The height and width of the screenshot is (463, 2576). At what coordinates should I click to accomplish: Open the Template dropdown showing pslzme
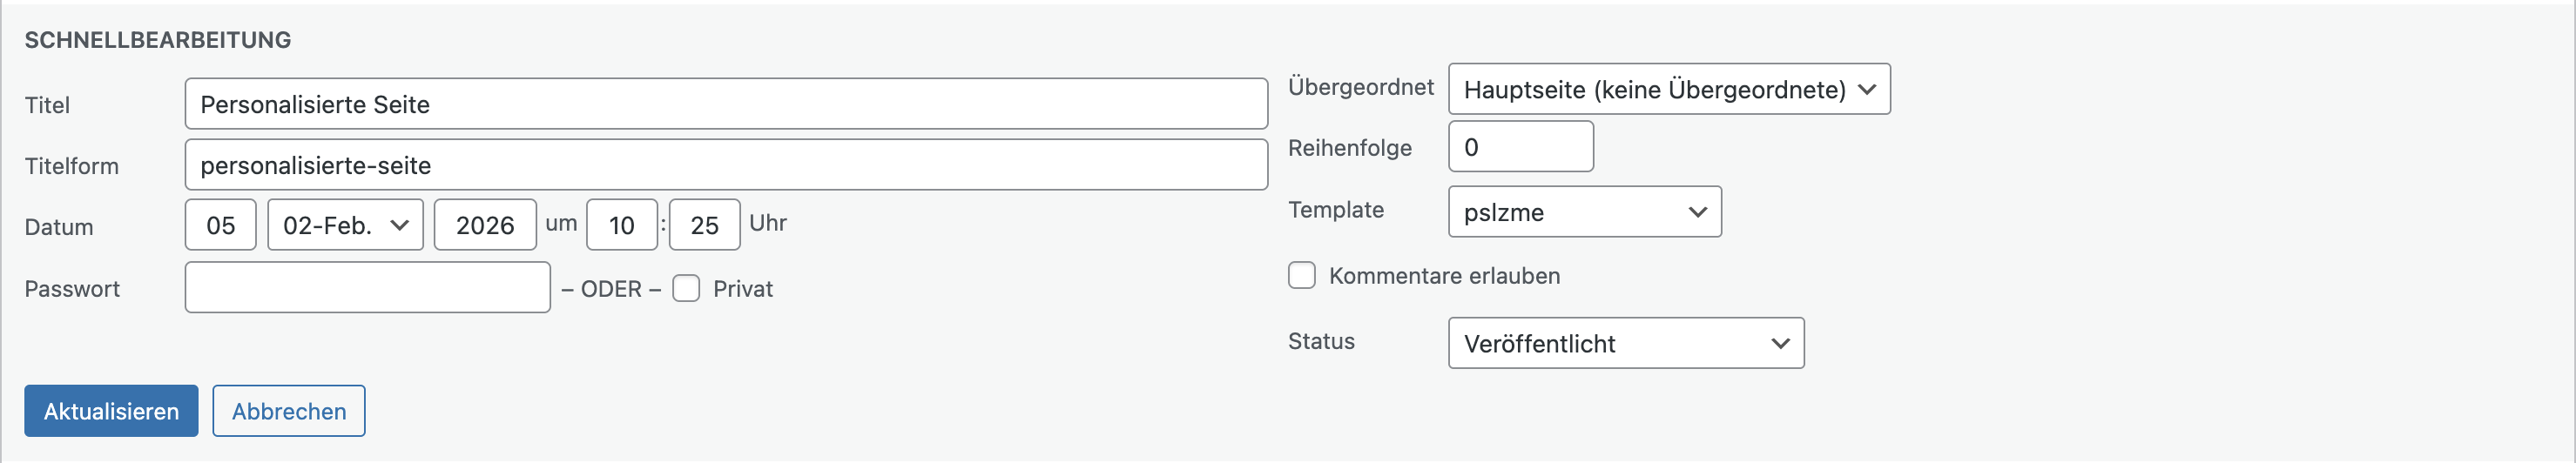[1584, 212]
